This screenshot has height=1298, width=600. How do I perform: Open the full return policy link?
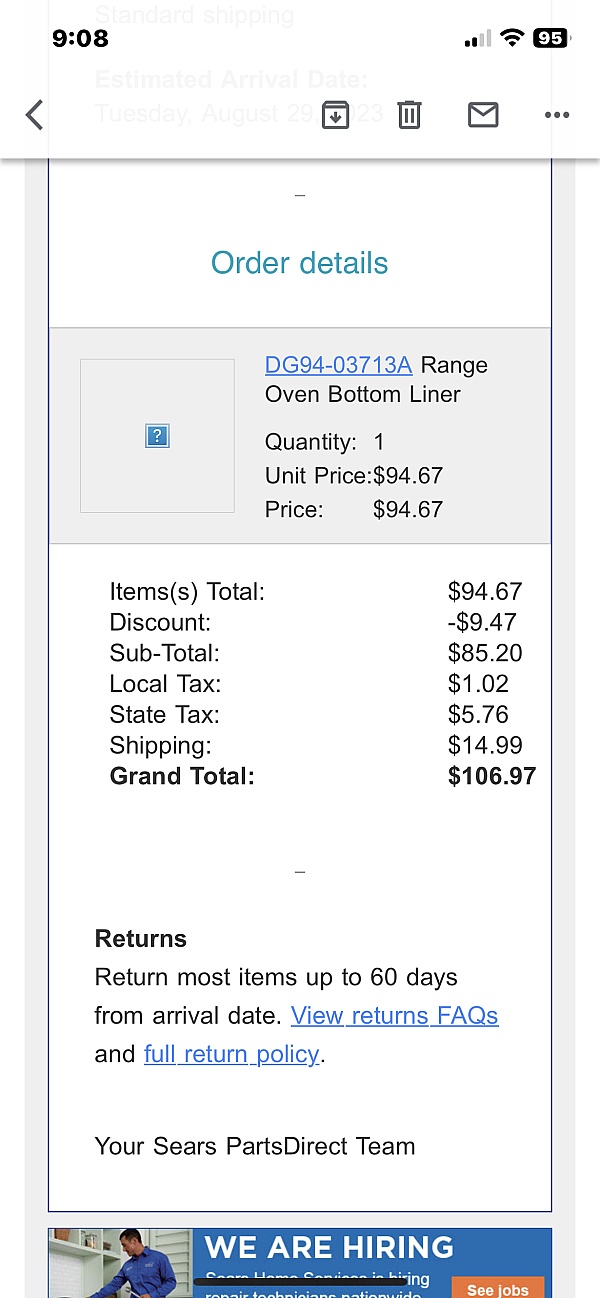[231, 1054]
